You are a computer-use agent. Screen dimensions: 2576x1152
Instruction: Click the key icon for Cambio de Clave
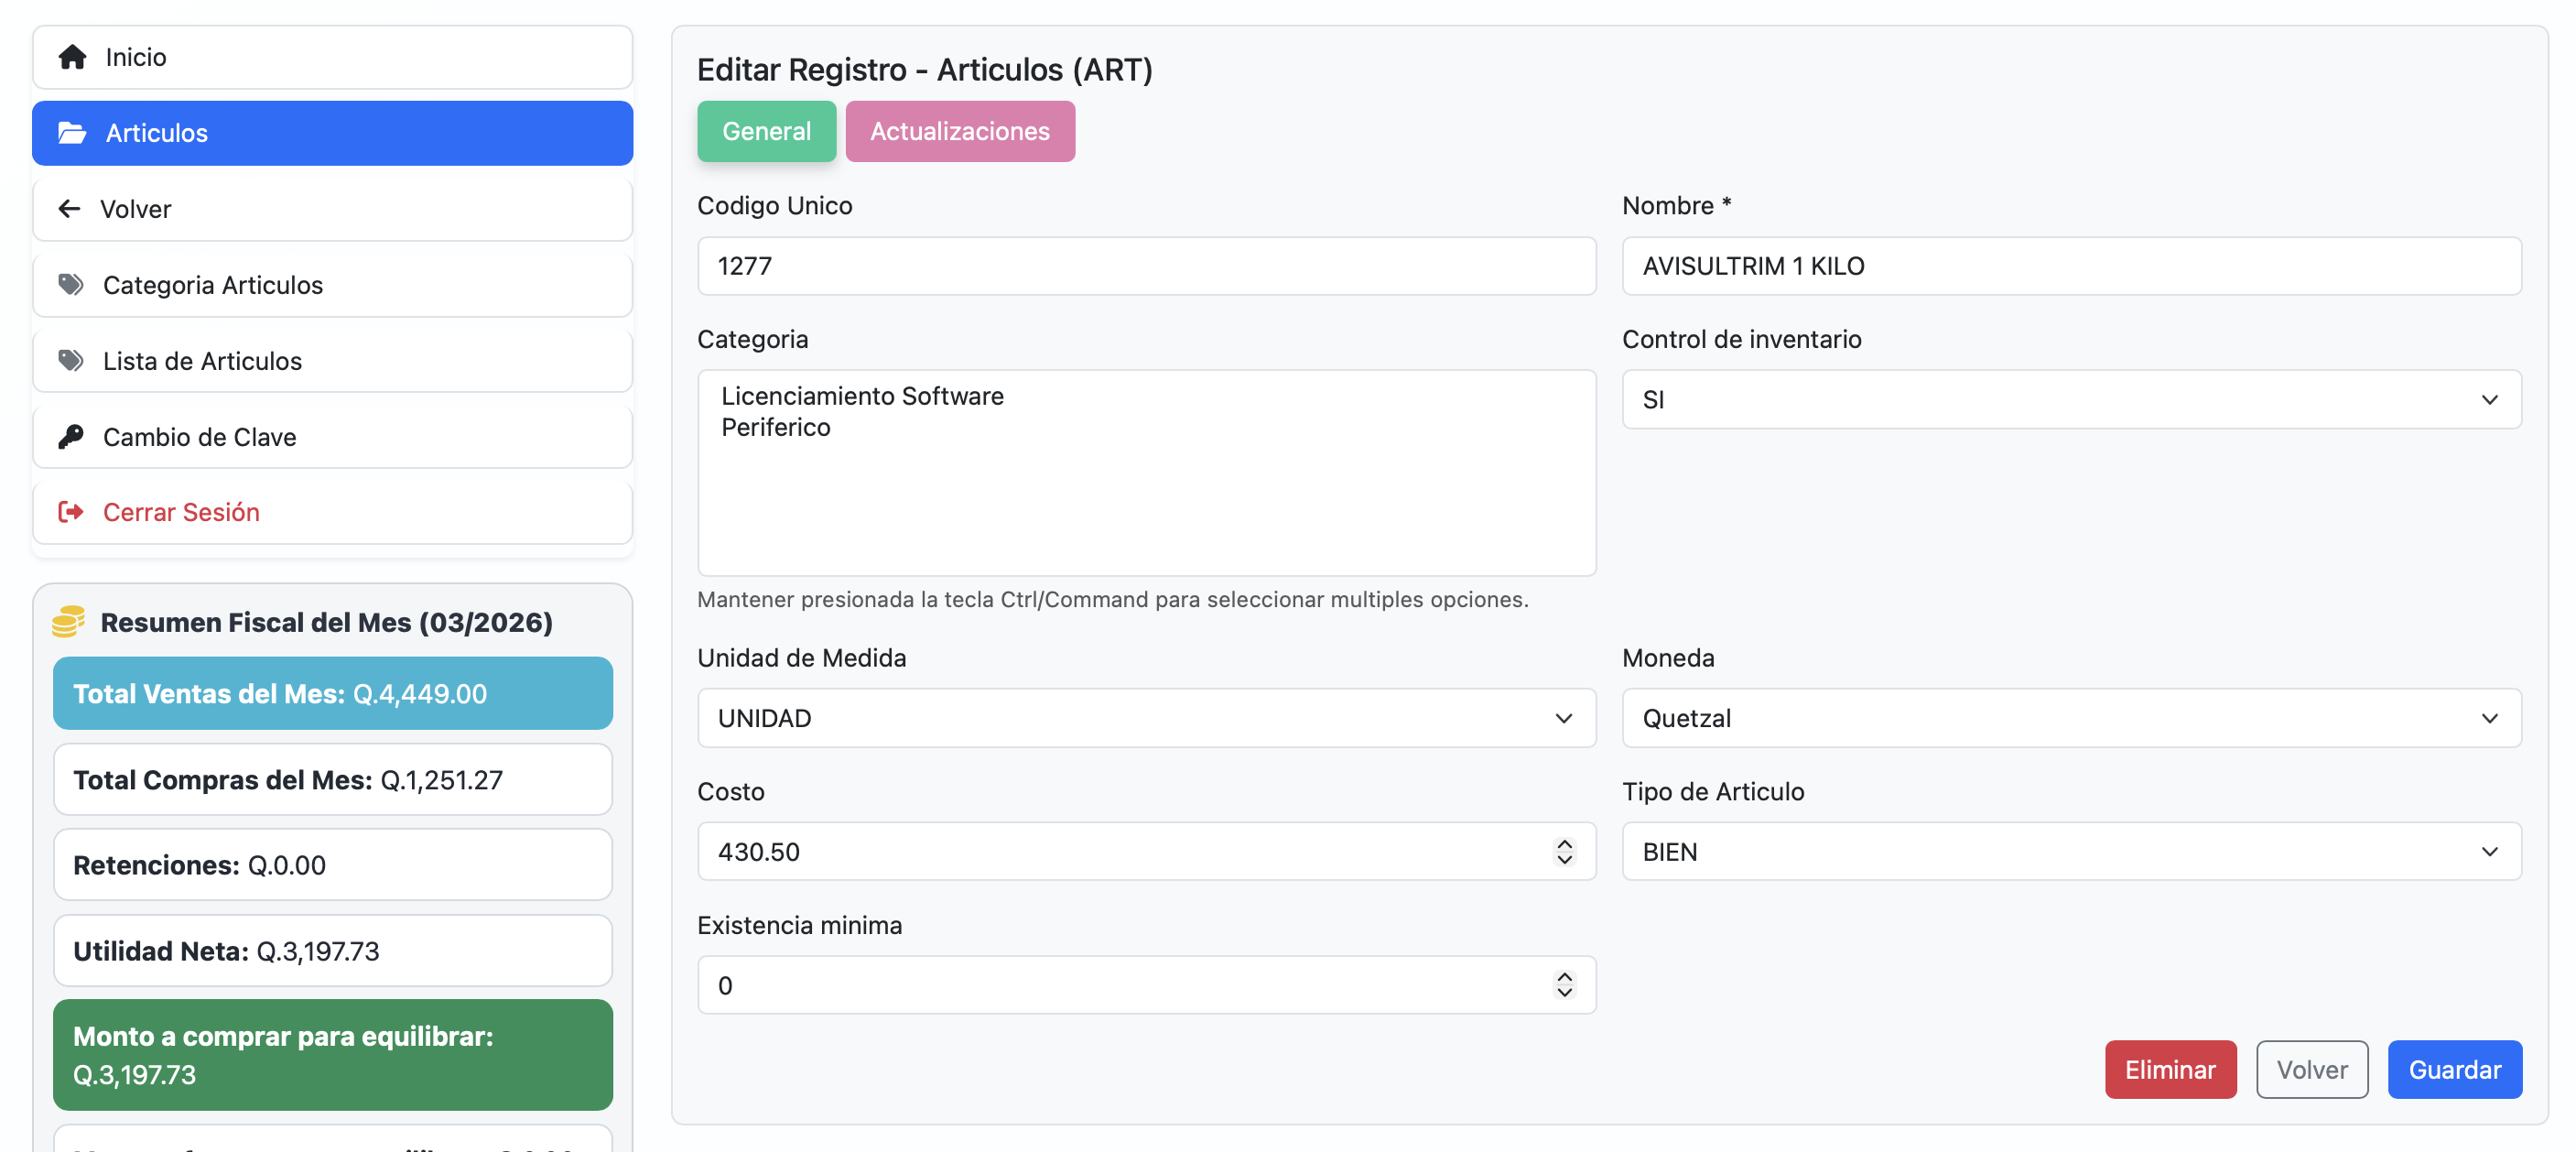[x=70, y=437]
